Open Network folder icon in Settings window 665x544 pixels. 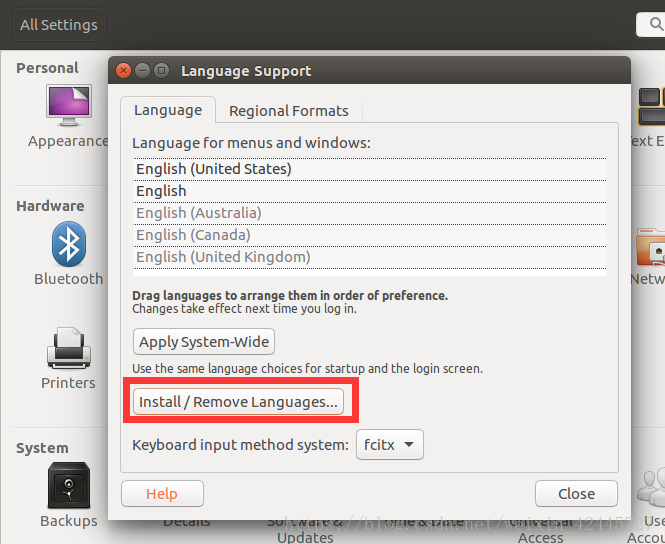coord(651,247)
